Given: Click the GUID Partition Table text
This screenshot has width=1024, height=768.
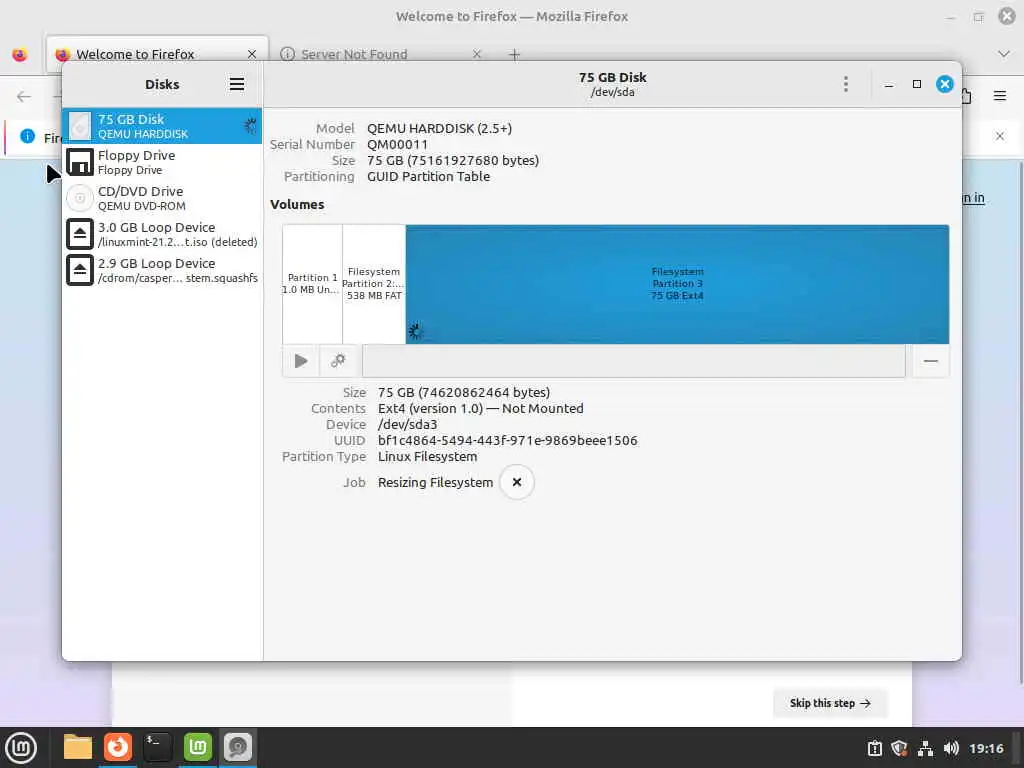Looking at the screenshot, I should [x=428, y=176].
